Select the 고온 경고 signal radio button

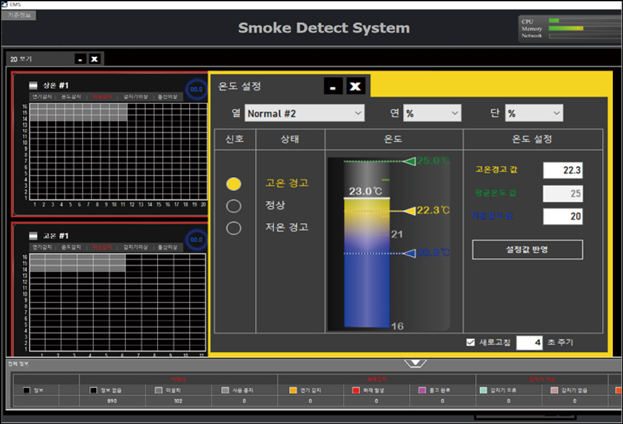233,184
